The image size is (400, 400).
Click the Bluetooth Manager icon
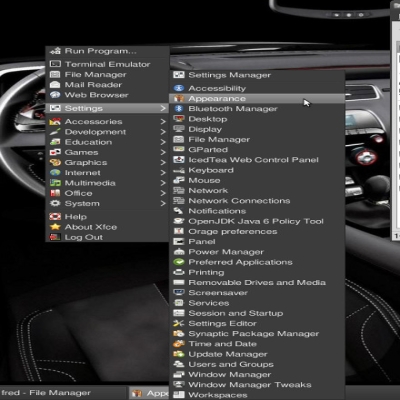click(179, 109)
